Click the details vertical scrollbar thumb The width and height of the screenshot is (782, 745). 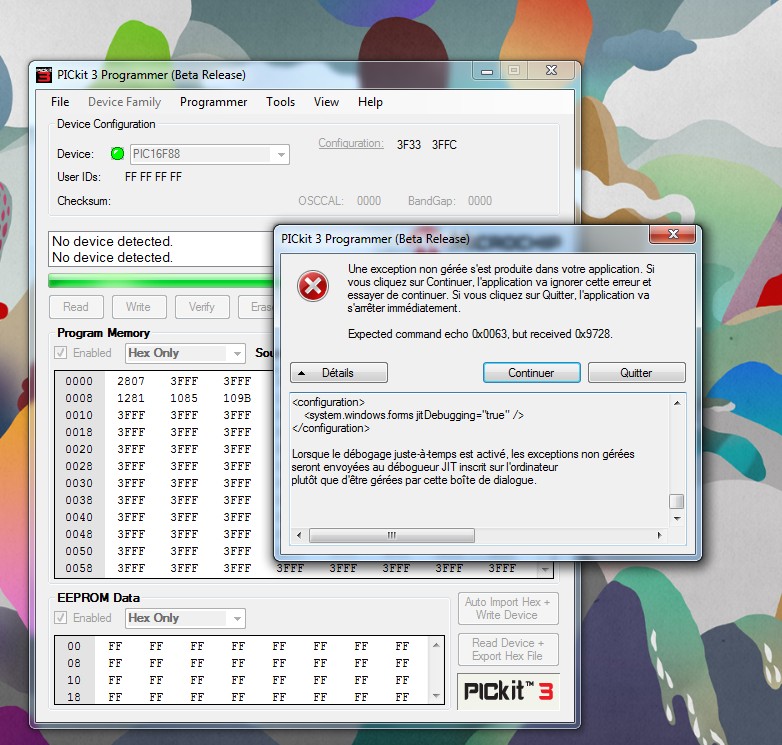(x=676, y=501)
